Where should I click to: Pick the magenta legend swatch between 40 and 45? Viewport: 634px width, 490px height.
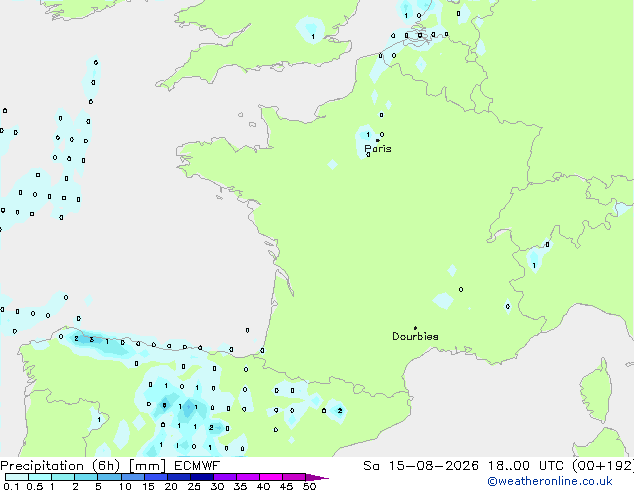click(271, 477)
